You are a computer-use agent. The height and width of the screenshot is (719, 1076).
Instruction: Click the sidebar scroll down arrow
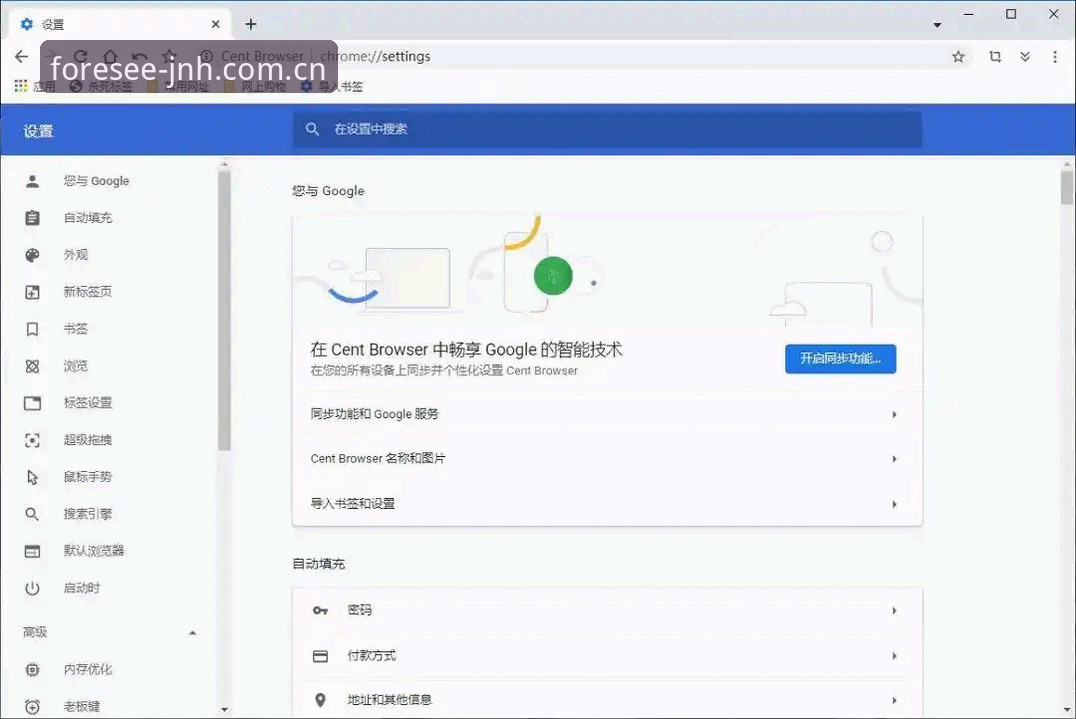pyautogui.click(x=224, y=711)
